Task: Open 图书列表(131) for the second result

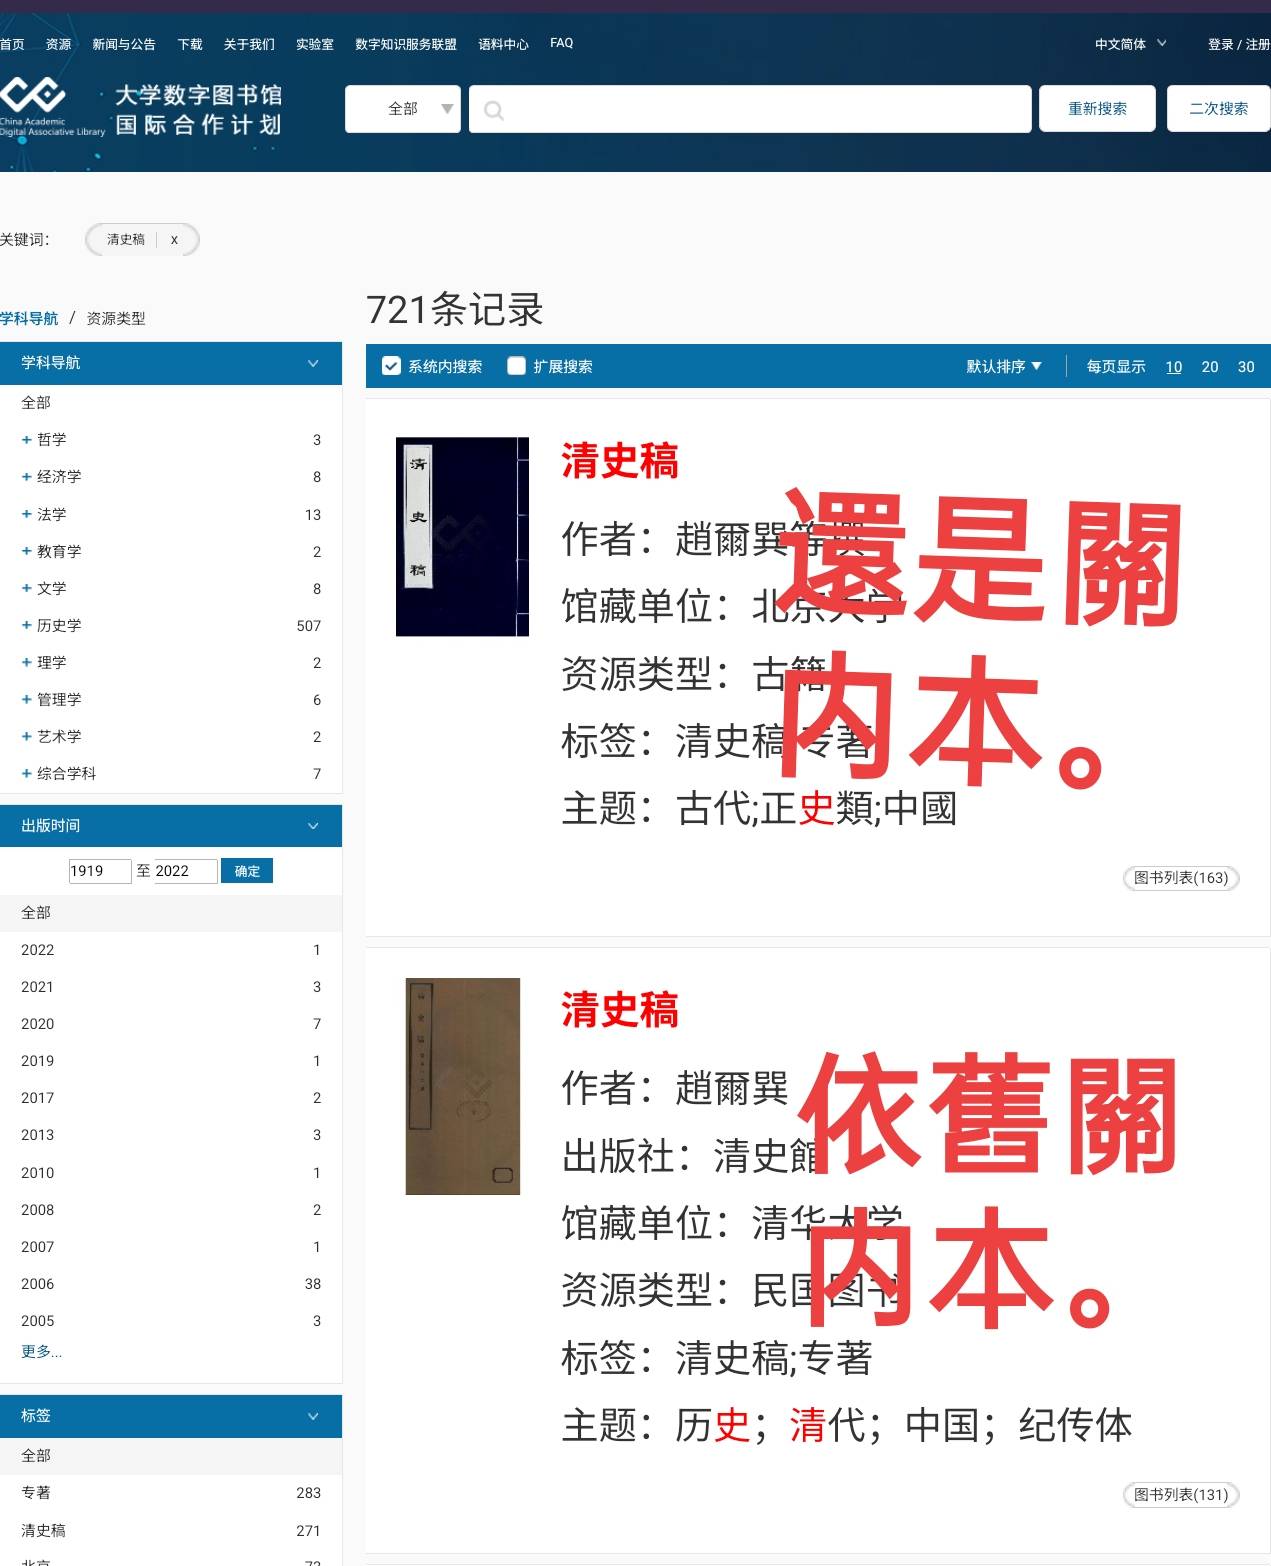Action: pyautogui.click(x=1181, y=1495)
